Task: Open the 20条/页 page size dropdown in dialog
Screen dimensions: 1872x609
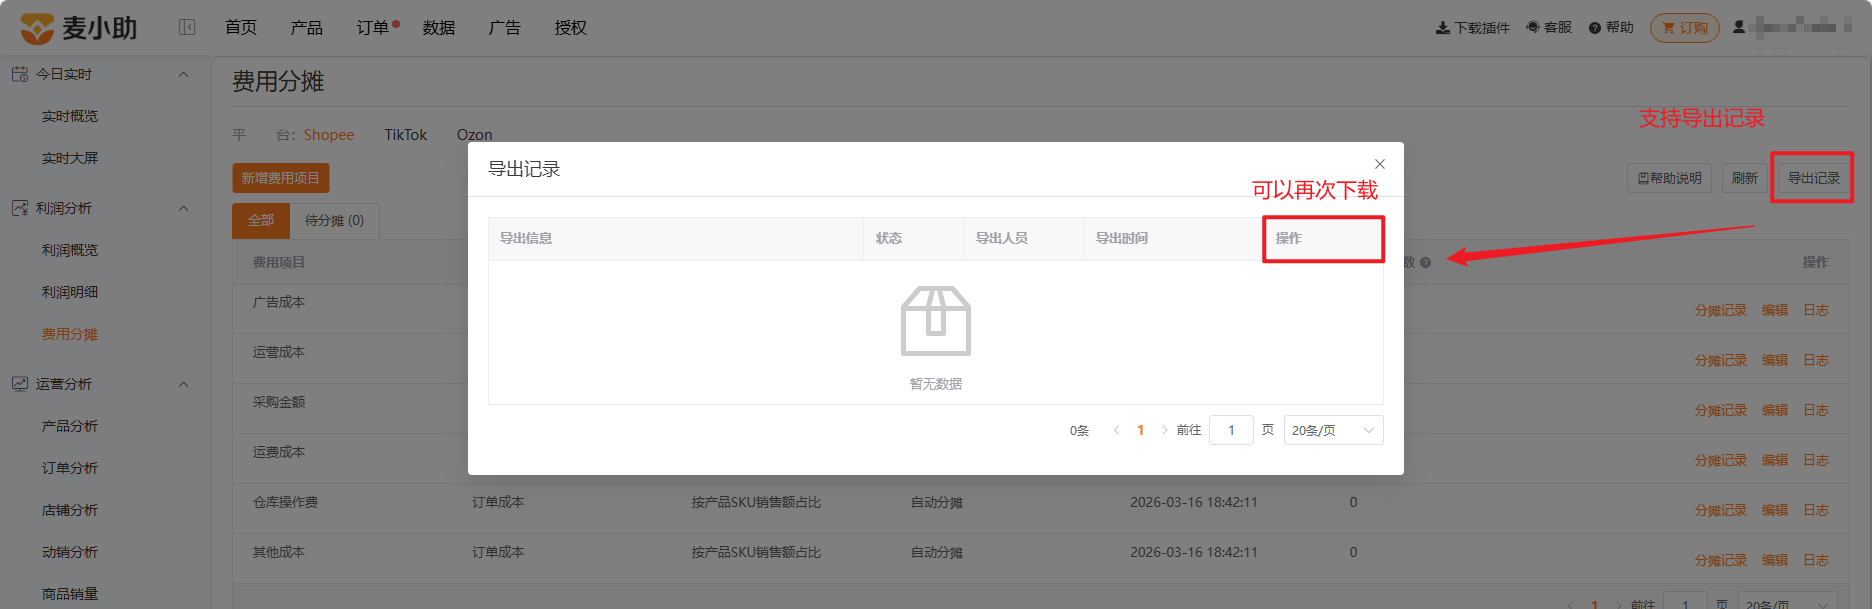Action: (1333, 430)
